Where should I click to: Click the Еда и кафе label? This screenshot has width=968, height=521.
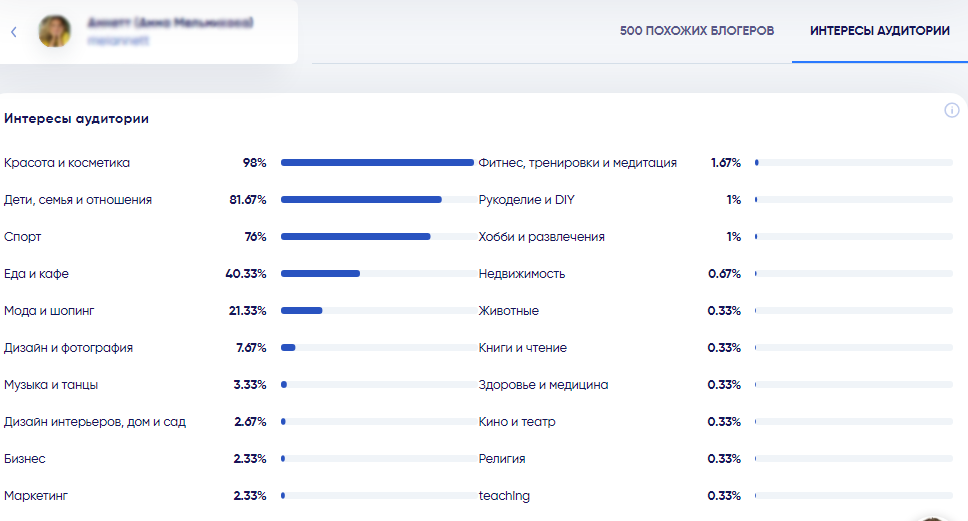[x=36, y=273]
